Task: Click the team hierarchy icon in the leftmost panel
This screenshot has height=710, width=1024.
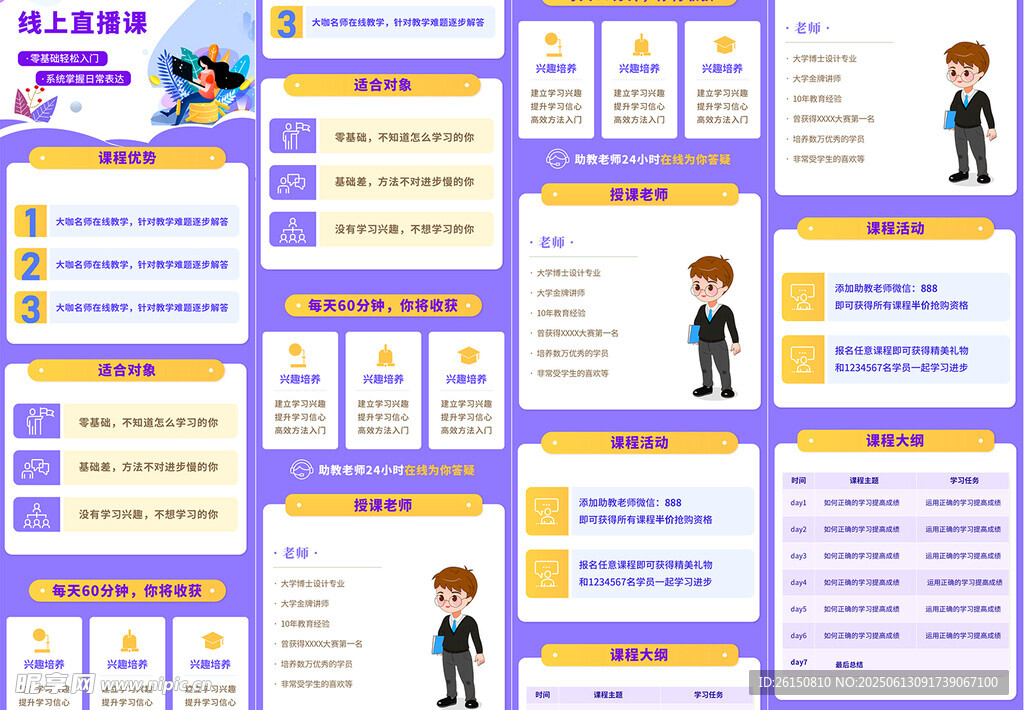Action: click(38, 514)
